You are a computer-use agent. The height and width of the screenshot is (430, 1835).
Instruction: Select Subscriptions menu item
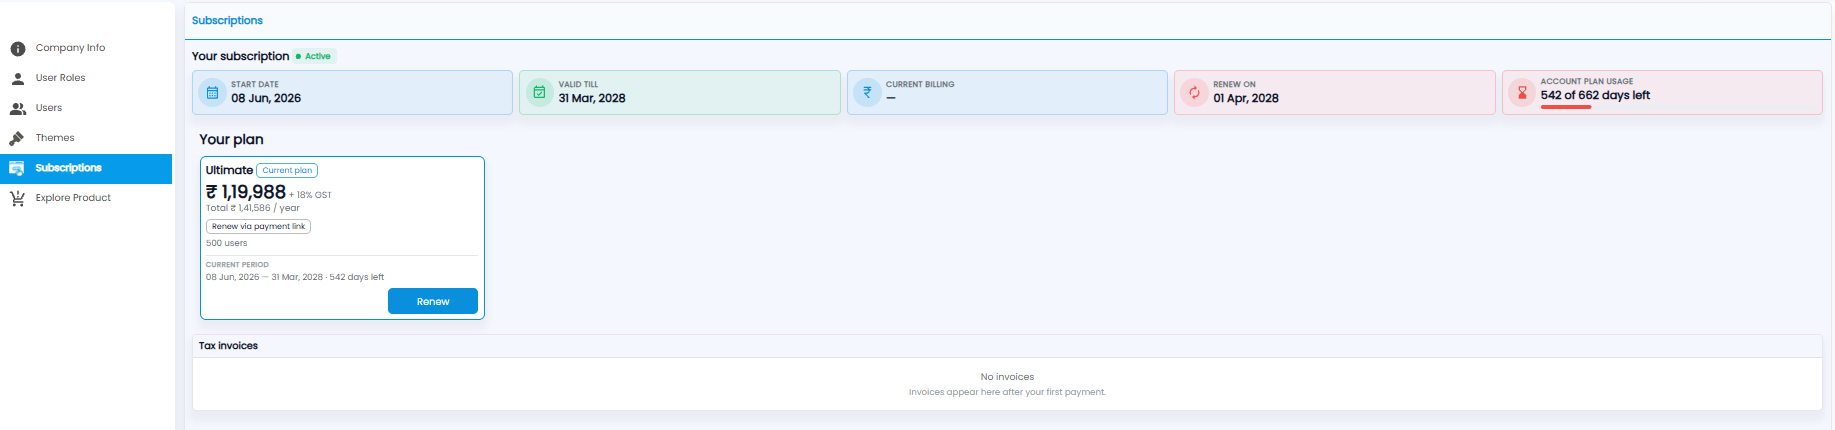[86, 168]
